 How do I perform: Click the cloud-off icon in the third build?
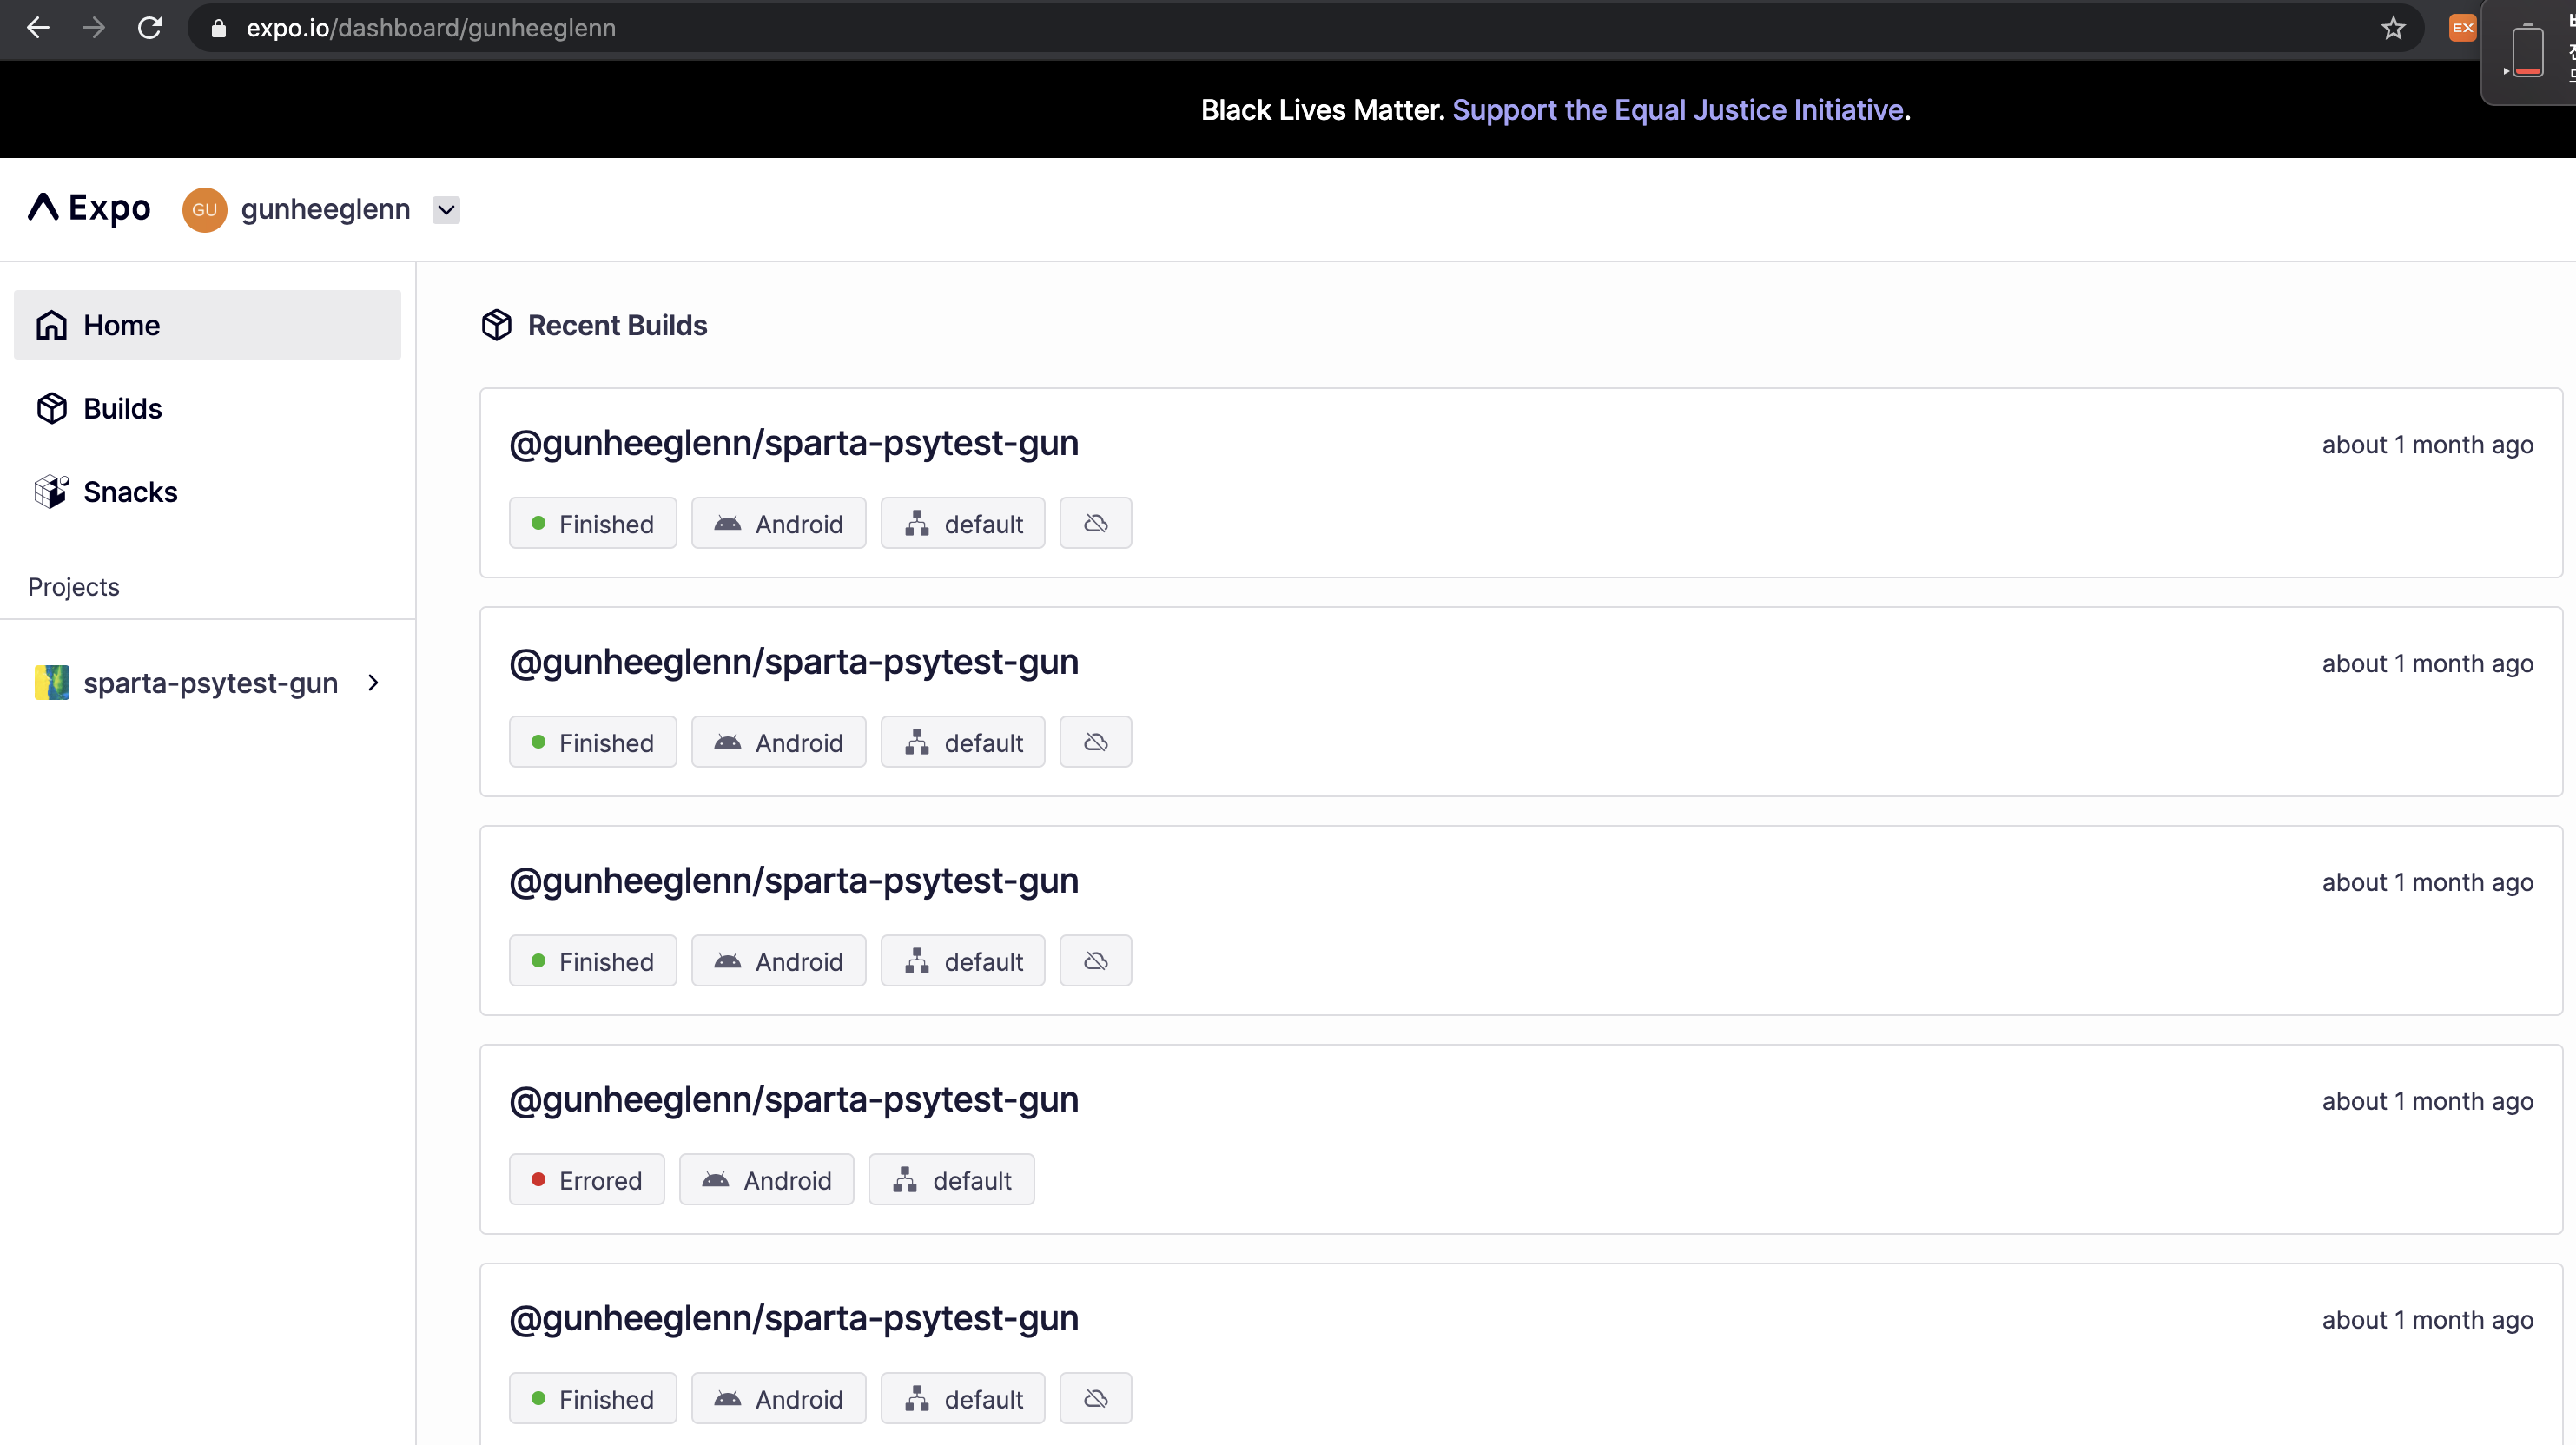(x=1095, y=961)
